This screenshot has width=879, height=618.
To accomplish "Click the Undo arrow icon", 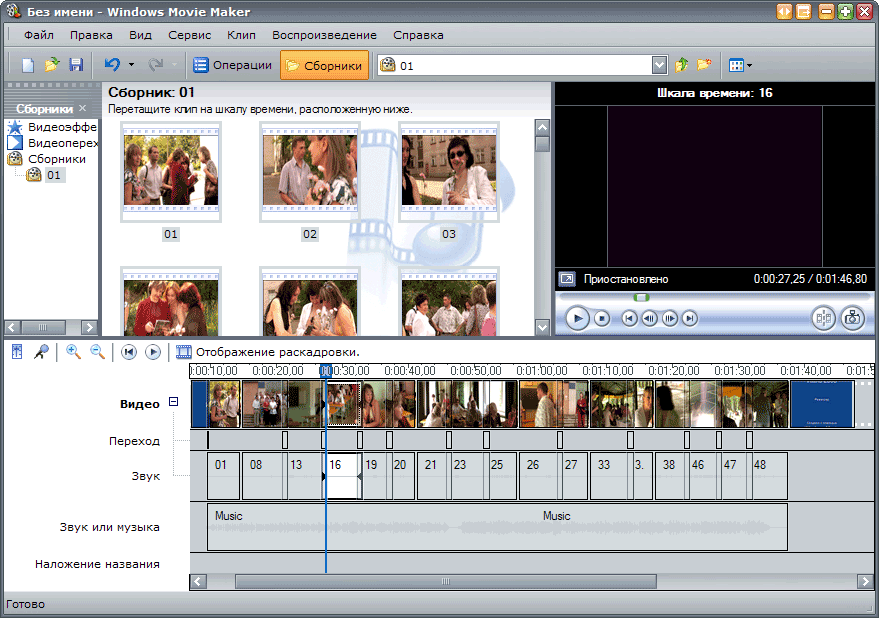I will coord(112,65).
